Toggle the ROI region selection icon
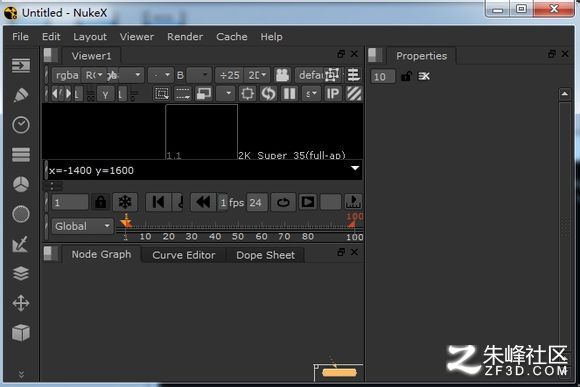This screenshot has height=387, width=580. (162, 94)
